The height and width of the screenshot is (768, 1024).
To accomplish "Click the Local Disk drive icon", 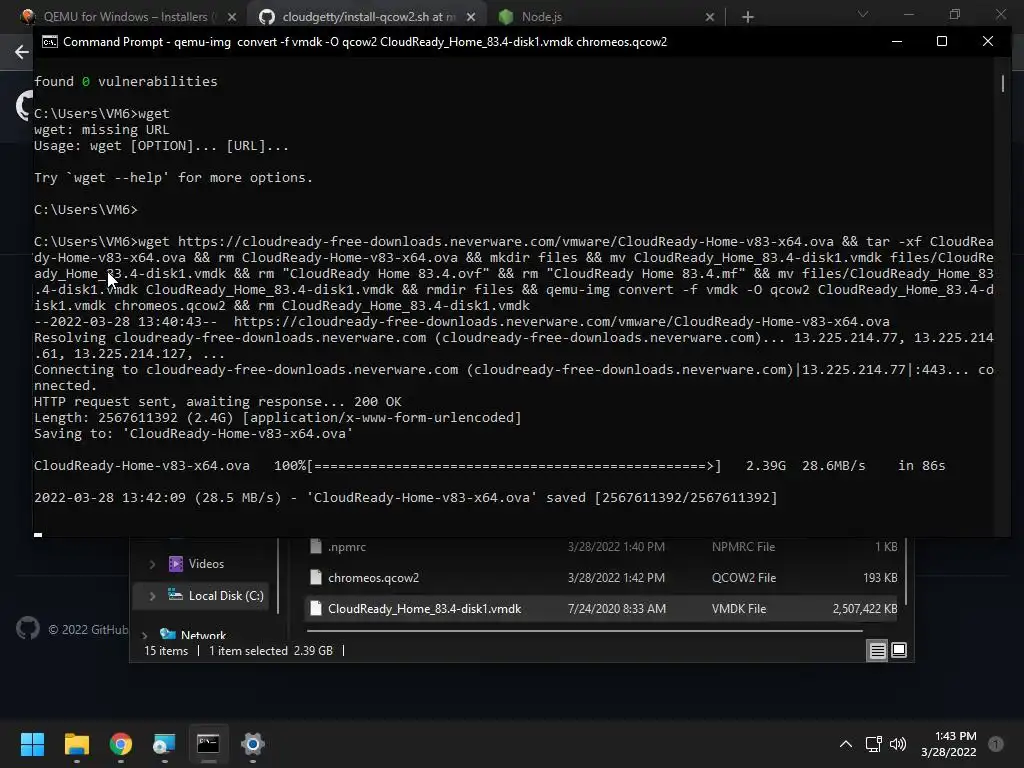I will coord(175,595).
